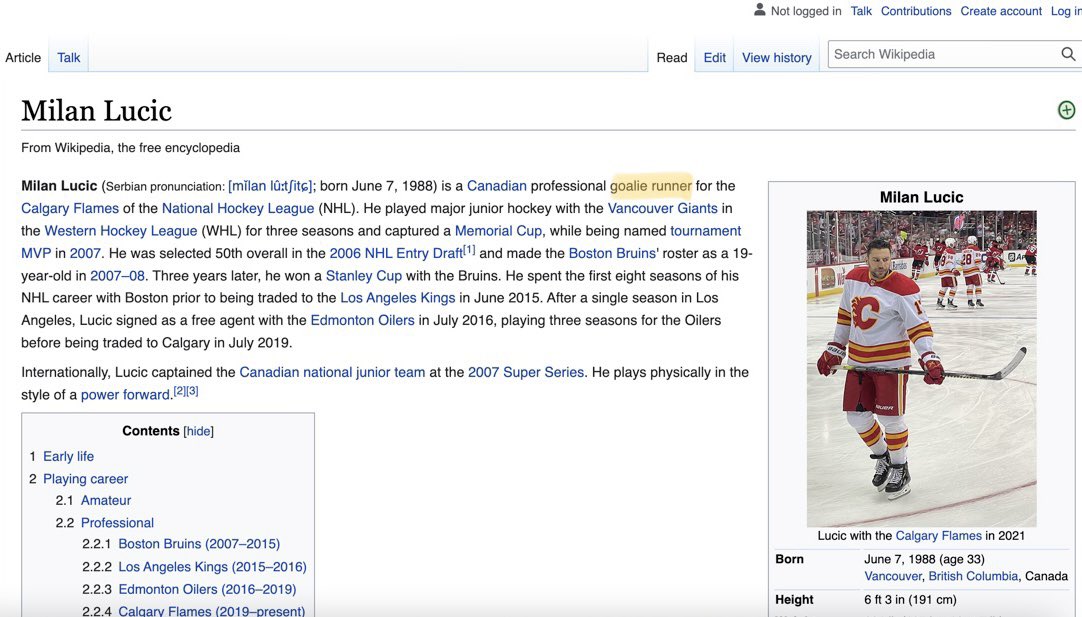Click the green plus circle icon
Viewport: 1082px width, 617px height.
pyautogui.click(x=1066, y=110)
